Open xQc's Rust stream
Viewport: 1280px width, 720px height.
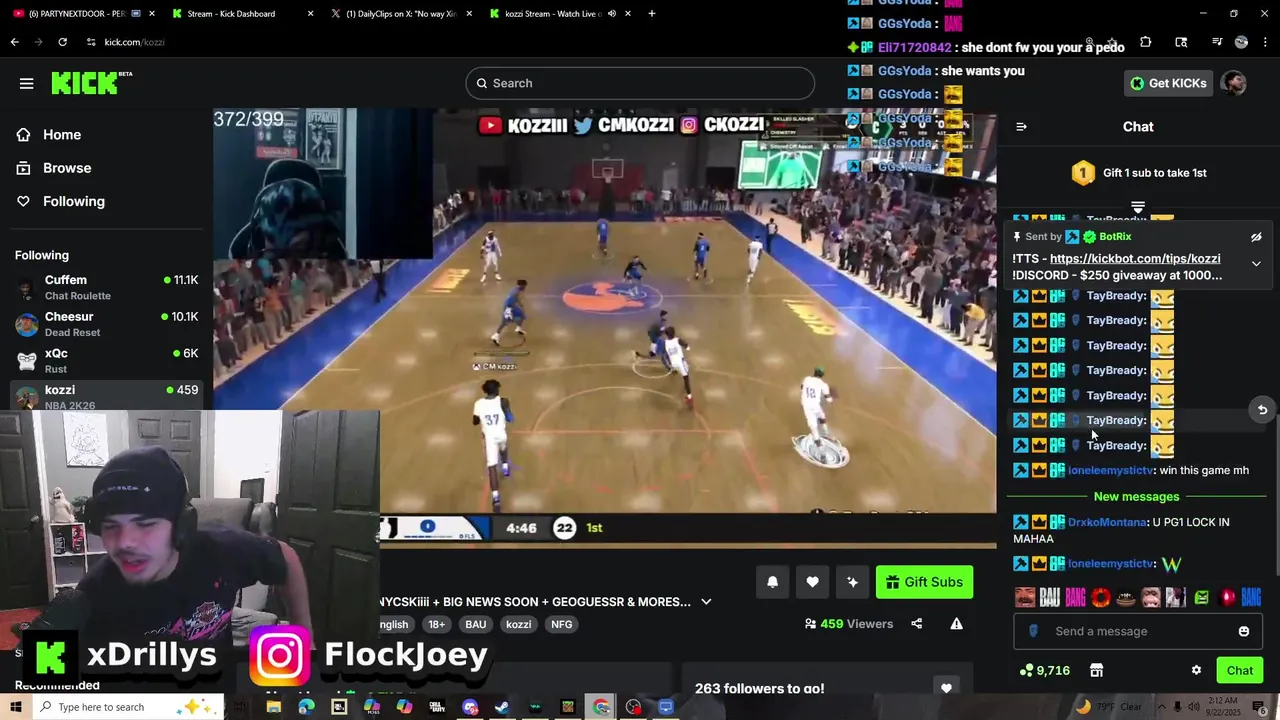pyautogui.click(x=106, y=361)
